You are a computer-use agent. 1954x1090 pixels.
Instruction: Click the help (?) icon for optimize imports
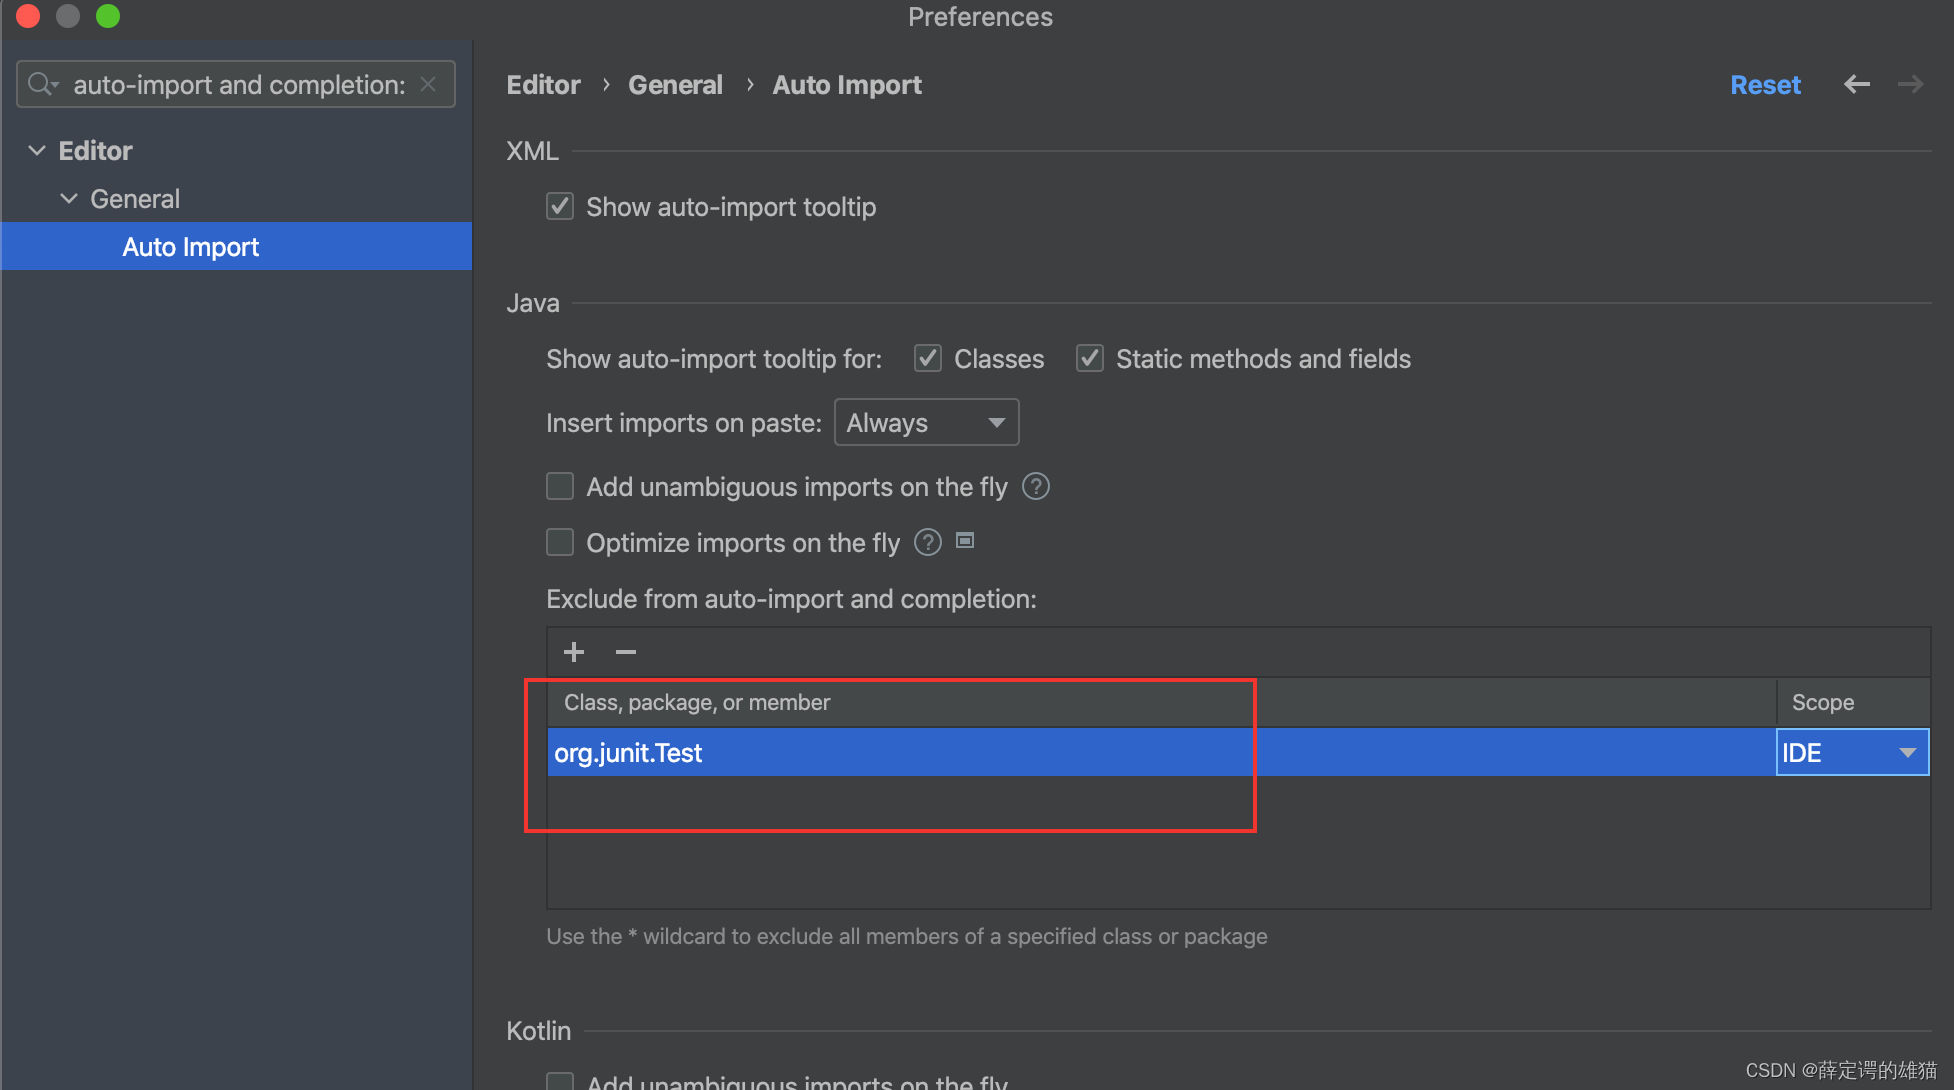point(926,542)
